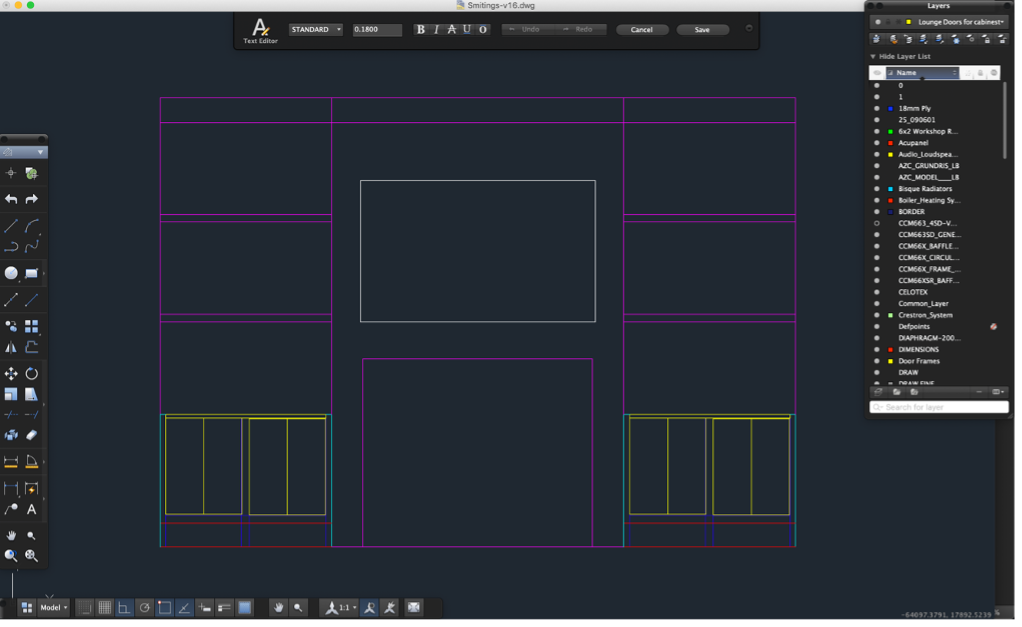The width and height of the screenshot is (1022, 627).
Task: Click the cyan swatch of Bisque Radiators layer
Action: tap(890, 189)
